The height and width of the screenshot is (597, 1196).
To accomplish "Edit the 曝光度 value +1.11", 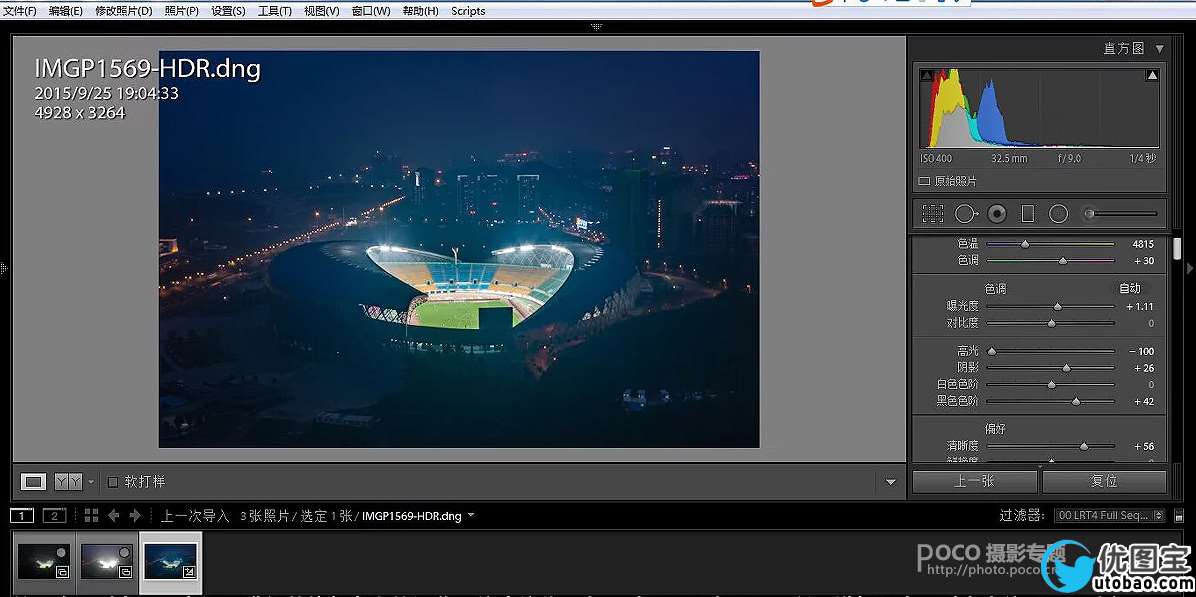I will click(x=1140, y=307).
